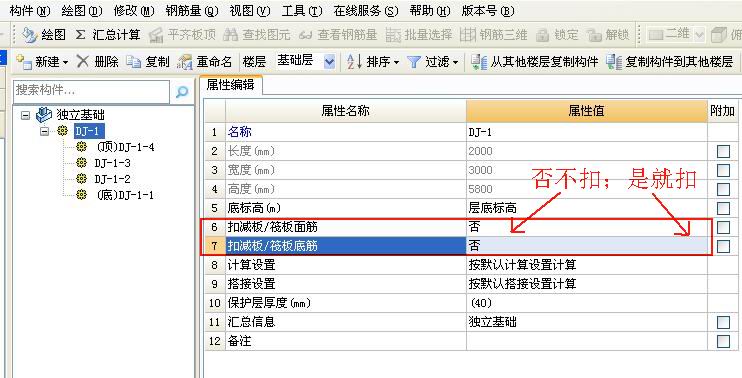Toggle 附加 checkbox for 高度(mm)
Screen dimensions: 742x378
tap(723, 189)
